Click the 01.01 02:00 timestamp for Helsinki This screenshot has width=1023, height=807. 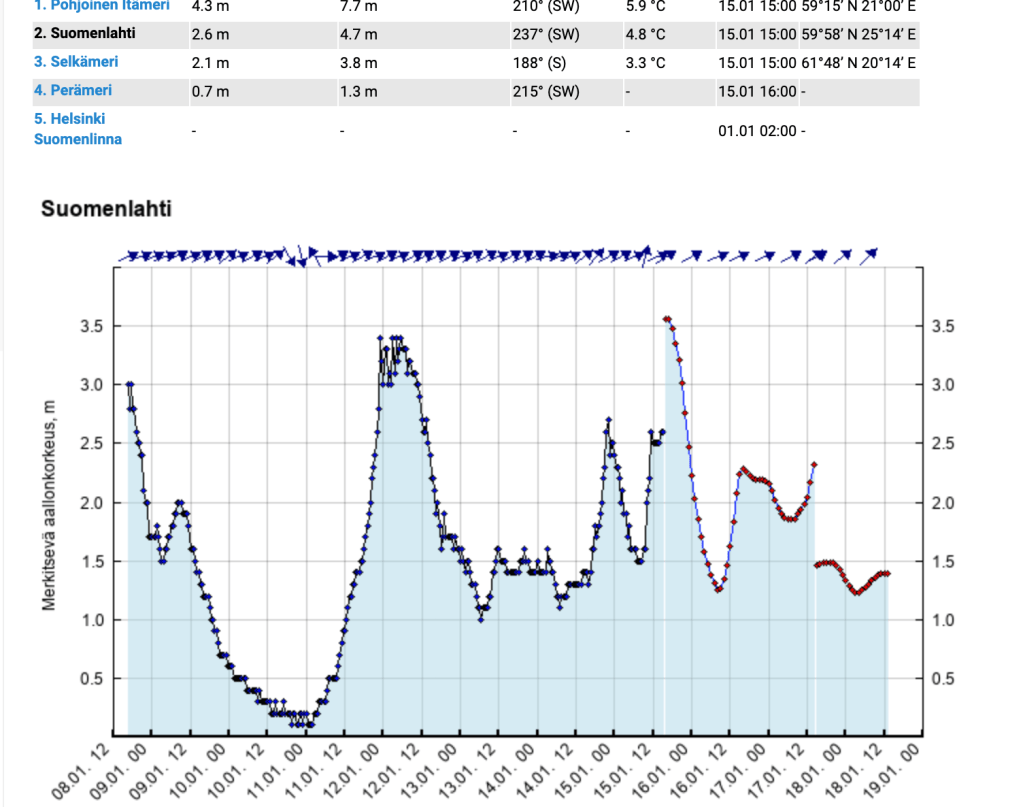tap(757, 130)
